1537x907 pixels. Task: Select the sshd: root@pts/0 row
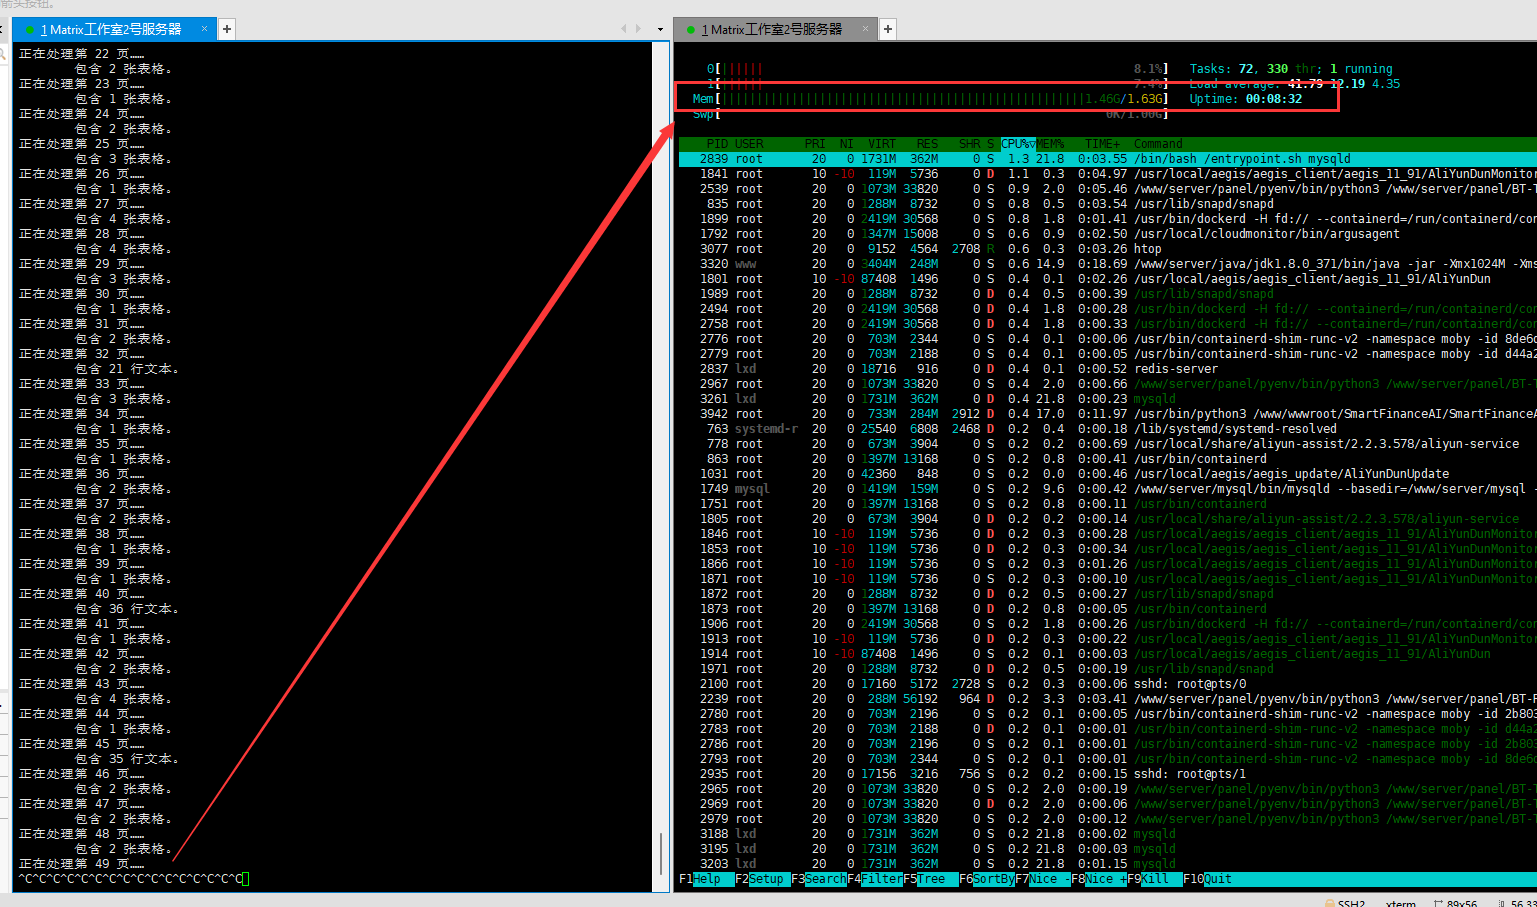(x=1107, y=684)
